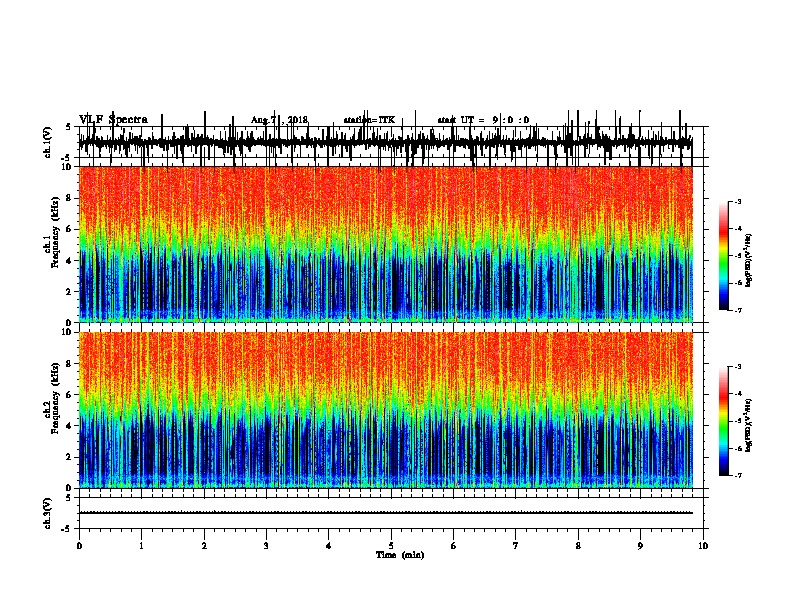Click the time axis tick label 3
Screen dimensions: 792x612
click(266, 546)
